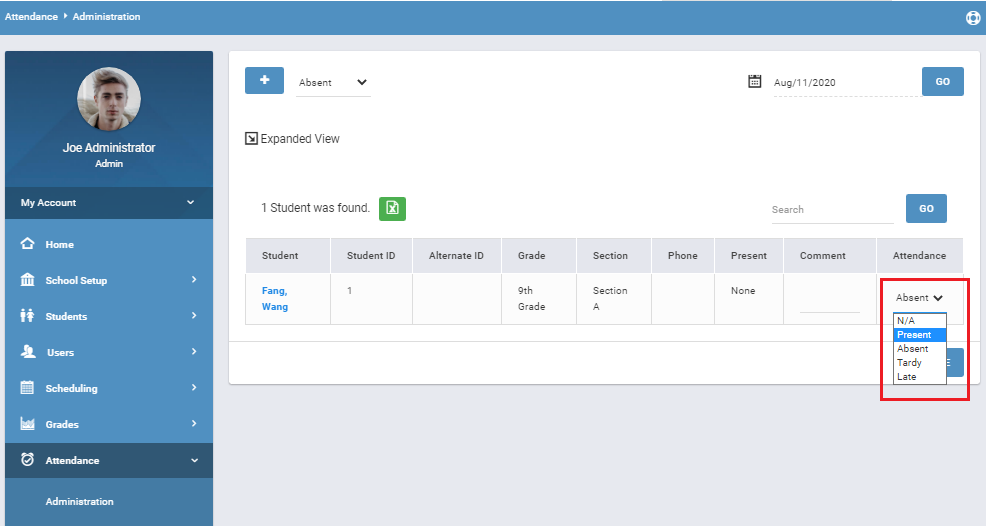This screenshot has width=986, height=526.
Task: Click the Attendance alarm clock icon
Action: (27, 459)
